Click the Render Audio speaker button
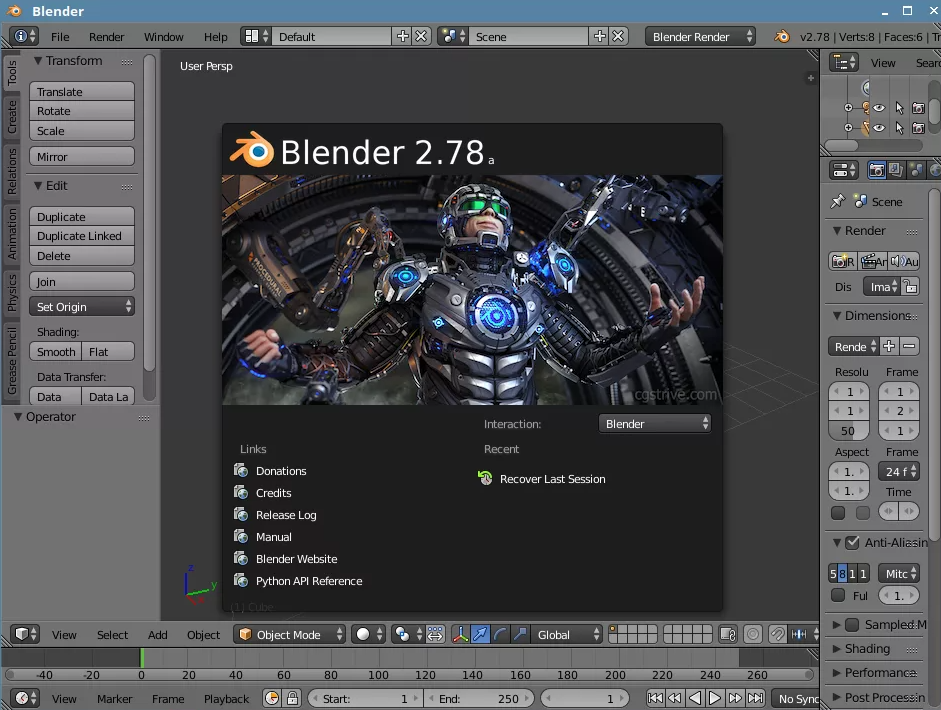Screen dimensions: 941x710 pos(904,261)
